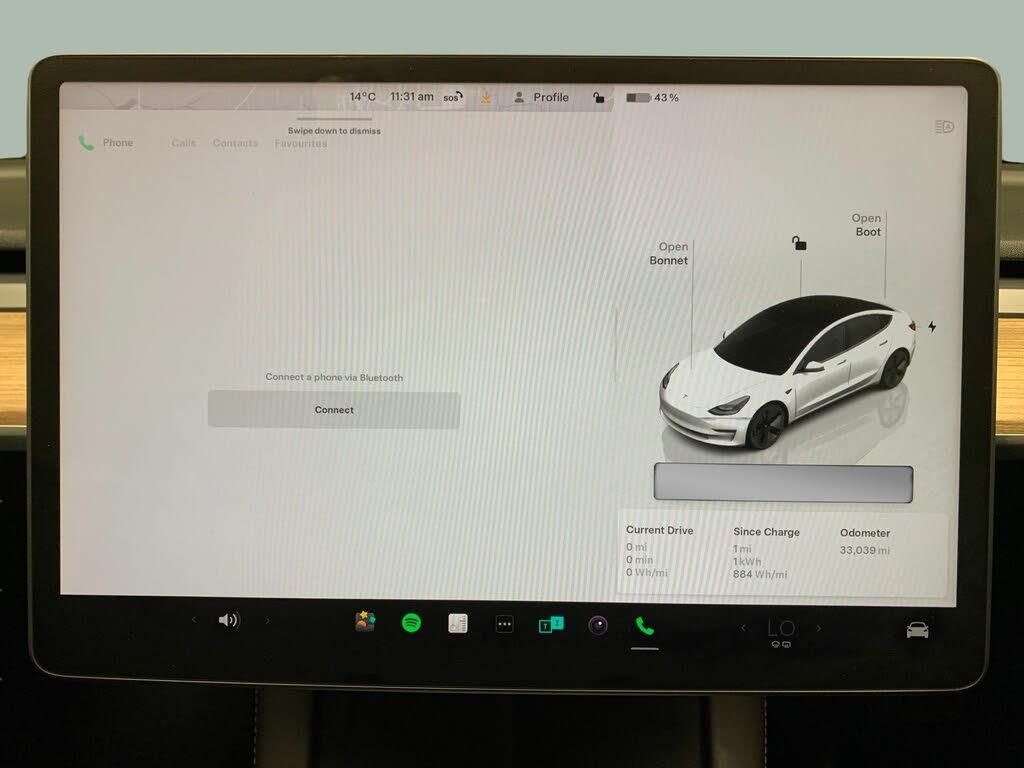Tap the 14°C outside temperature reading
The image size is (1024, 768).
pos(362,97)
